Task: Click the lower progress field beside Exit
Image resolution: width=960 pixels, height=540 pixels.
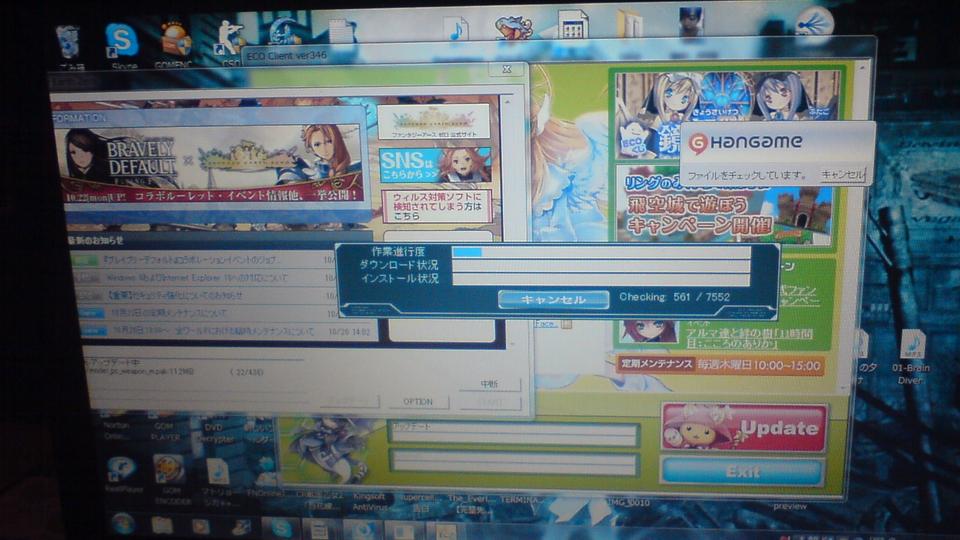Action: coord(514,463)
